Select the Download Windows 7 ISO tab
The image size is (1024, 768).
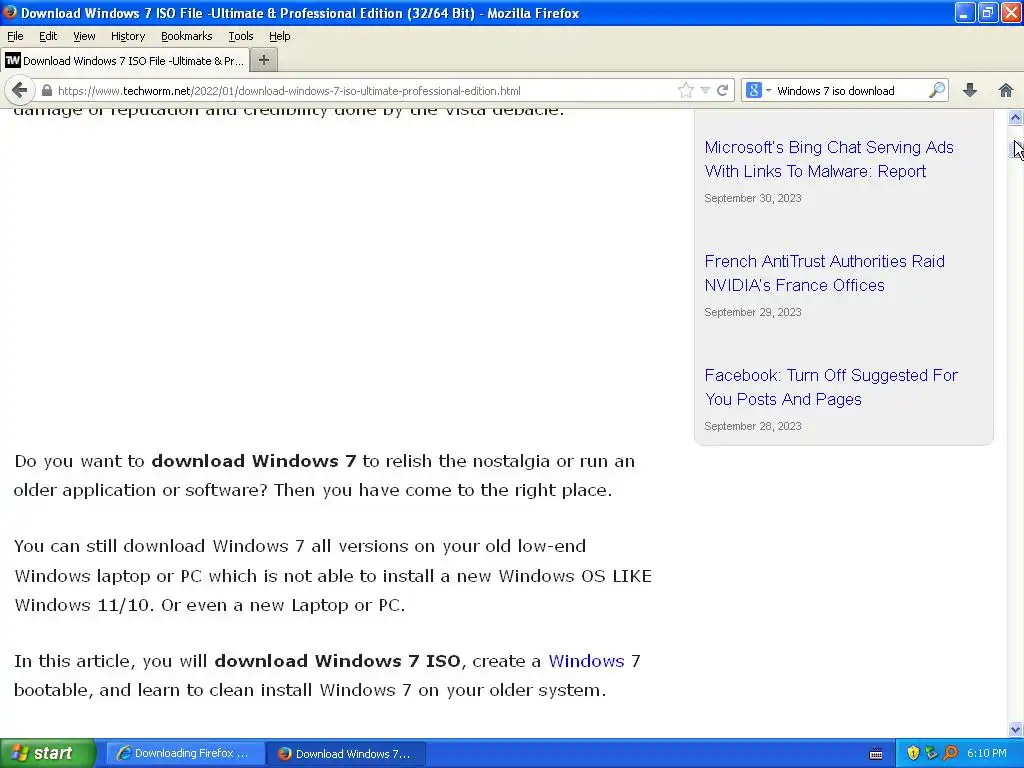pos(125,61)
